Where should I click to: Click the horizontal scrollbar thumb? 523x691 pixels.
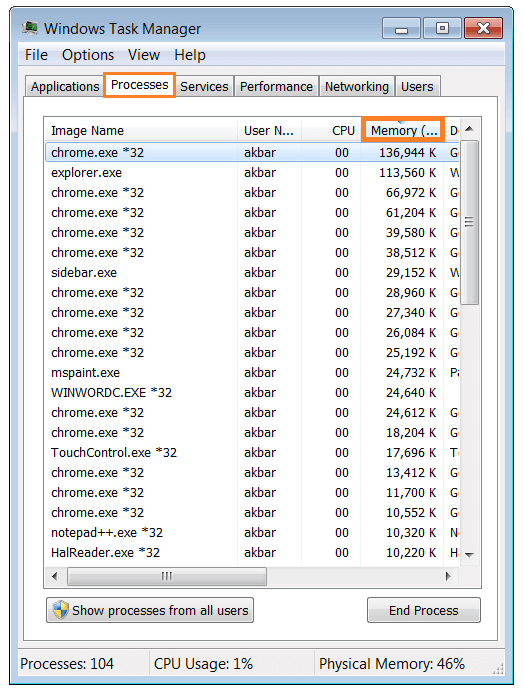point(167,576)
